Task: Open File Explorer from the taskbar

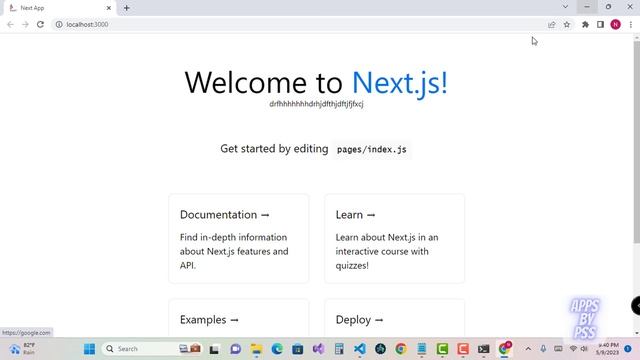Action: pyautogui.click(x=256, y=349)
